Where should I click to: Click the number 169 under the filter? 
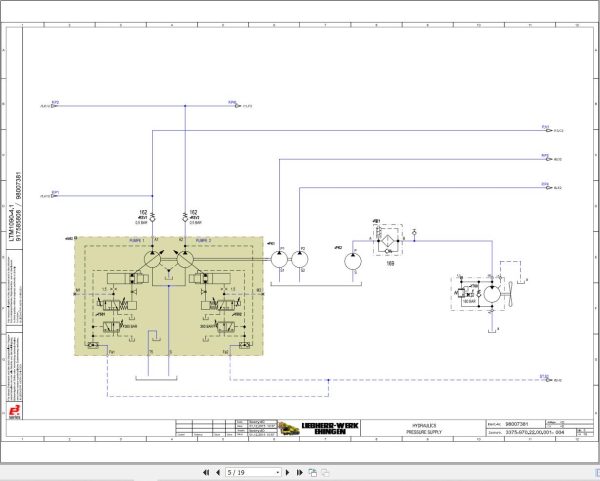click(390, 264)
